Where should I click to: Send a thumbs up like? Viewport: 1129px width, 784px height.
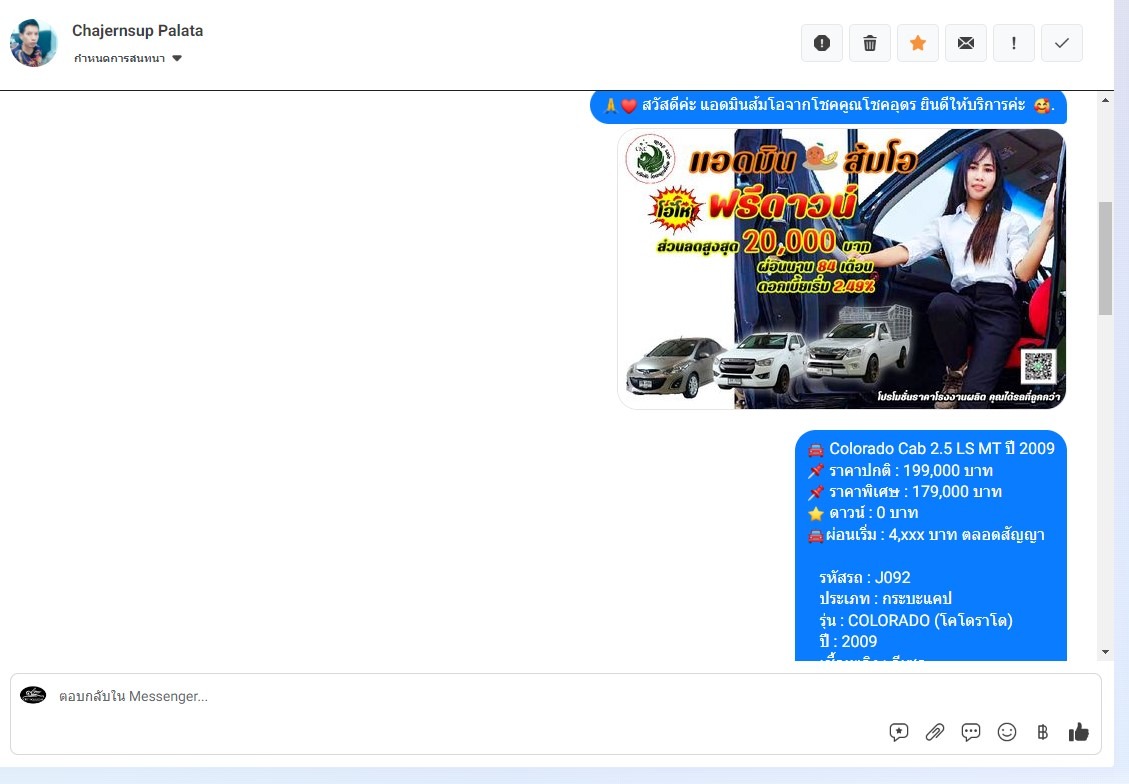click(x=1079, y=732)
